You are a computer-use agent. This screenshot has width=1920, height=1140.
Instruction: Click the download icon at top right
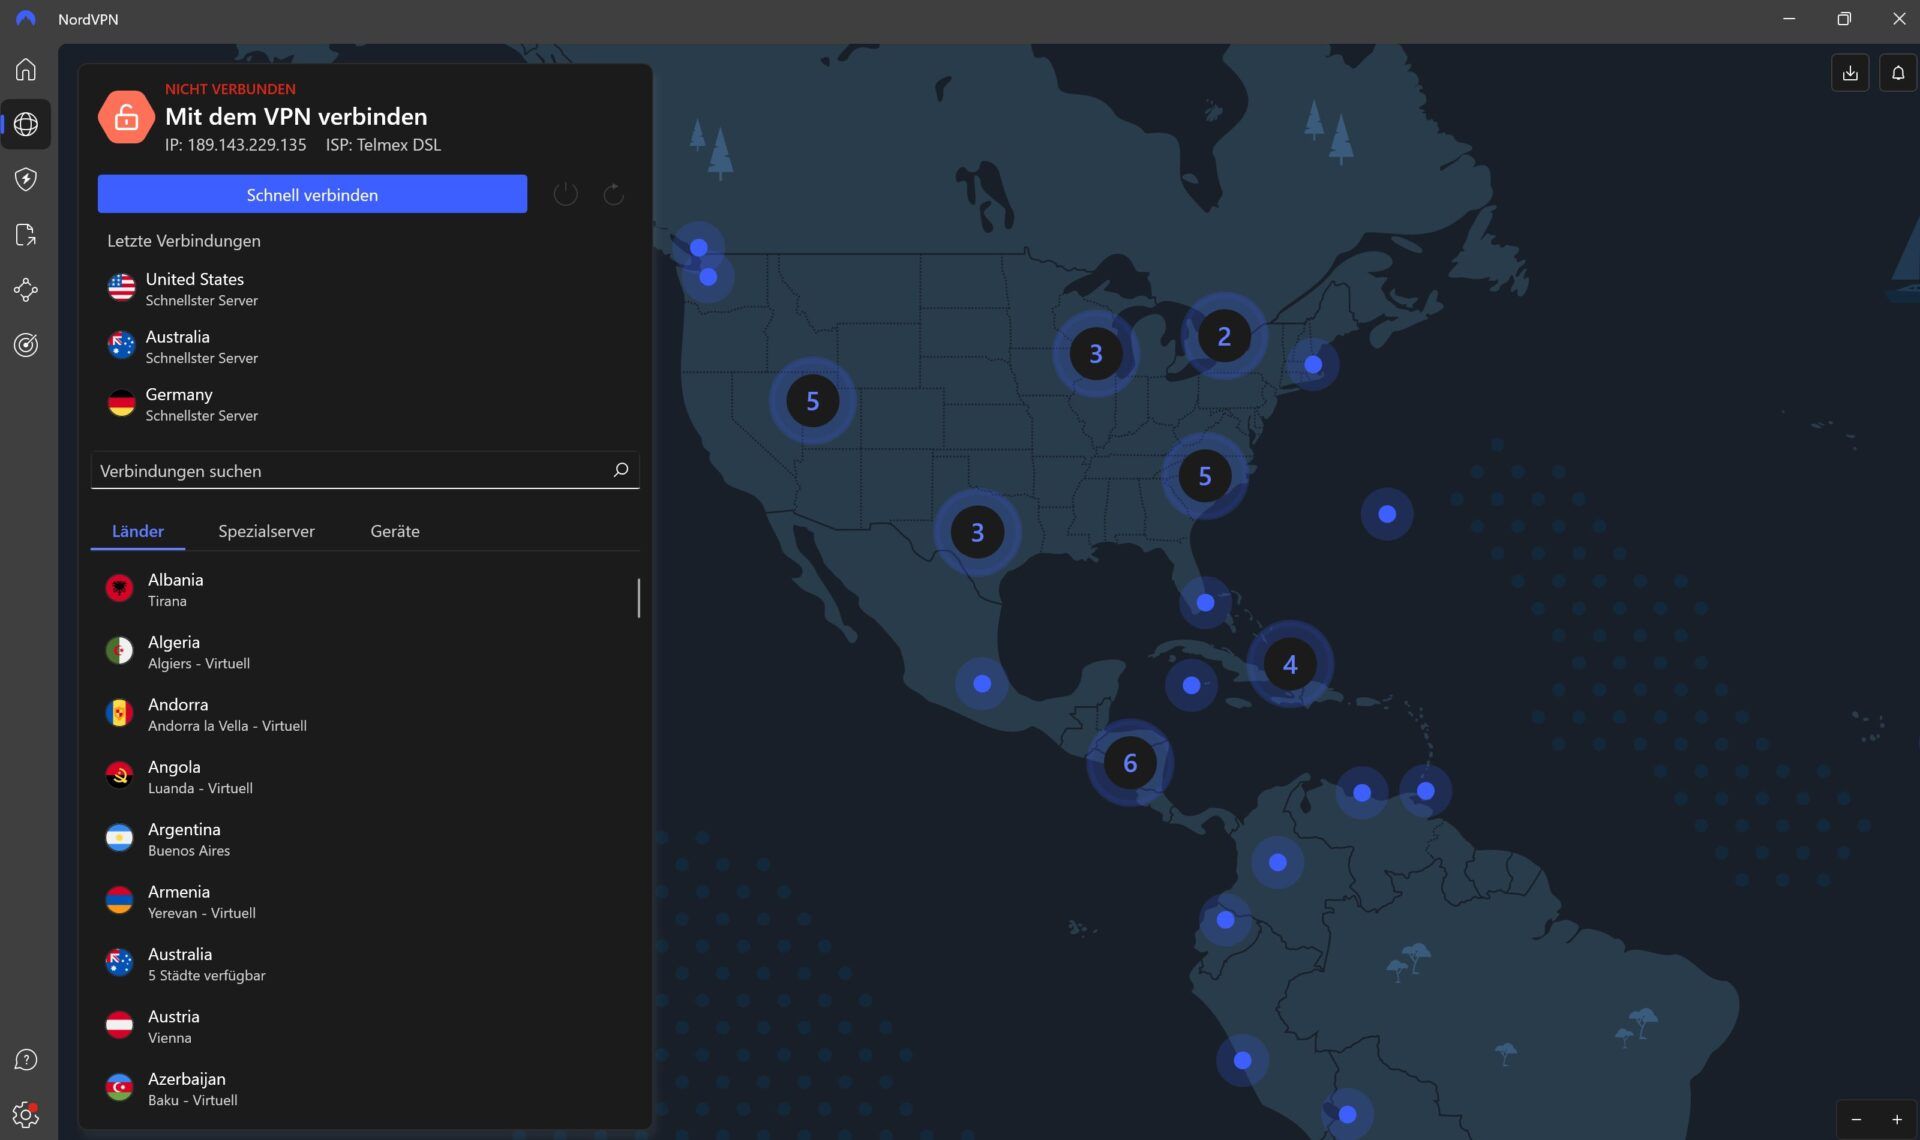(1850, 73)
